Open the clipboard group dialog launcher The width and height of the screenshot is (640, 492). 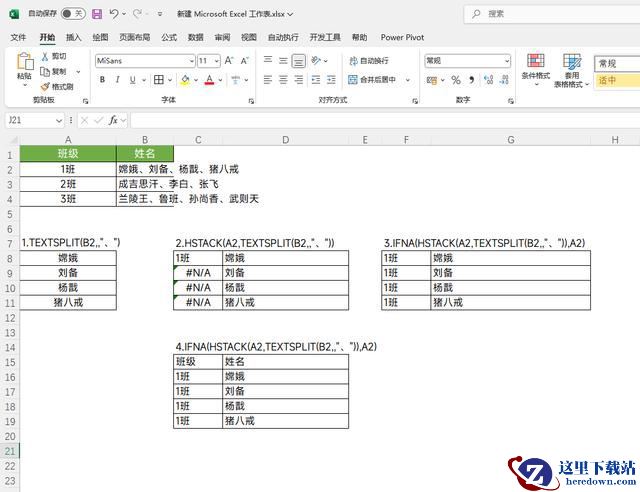[85, 101]
